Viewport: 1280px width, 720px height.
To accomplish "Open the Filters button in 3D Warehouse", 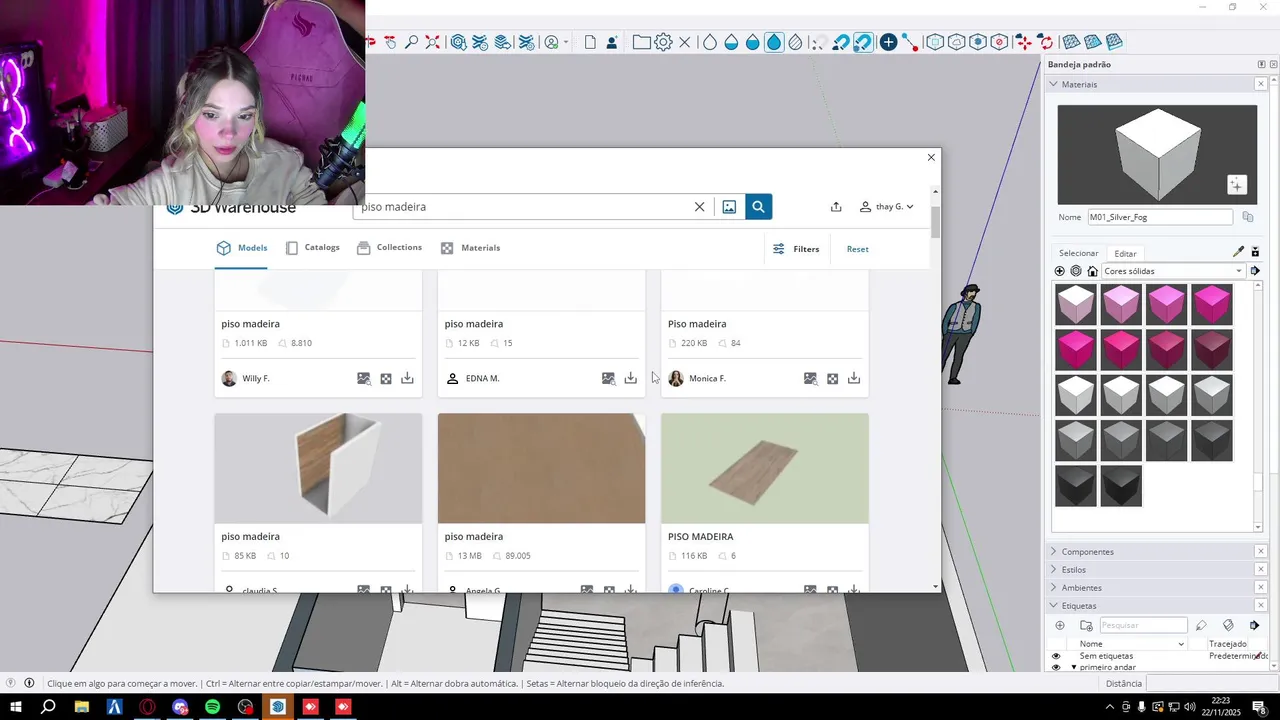I will click(x=796, y=249).
